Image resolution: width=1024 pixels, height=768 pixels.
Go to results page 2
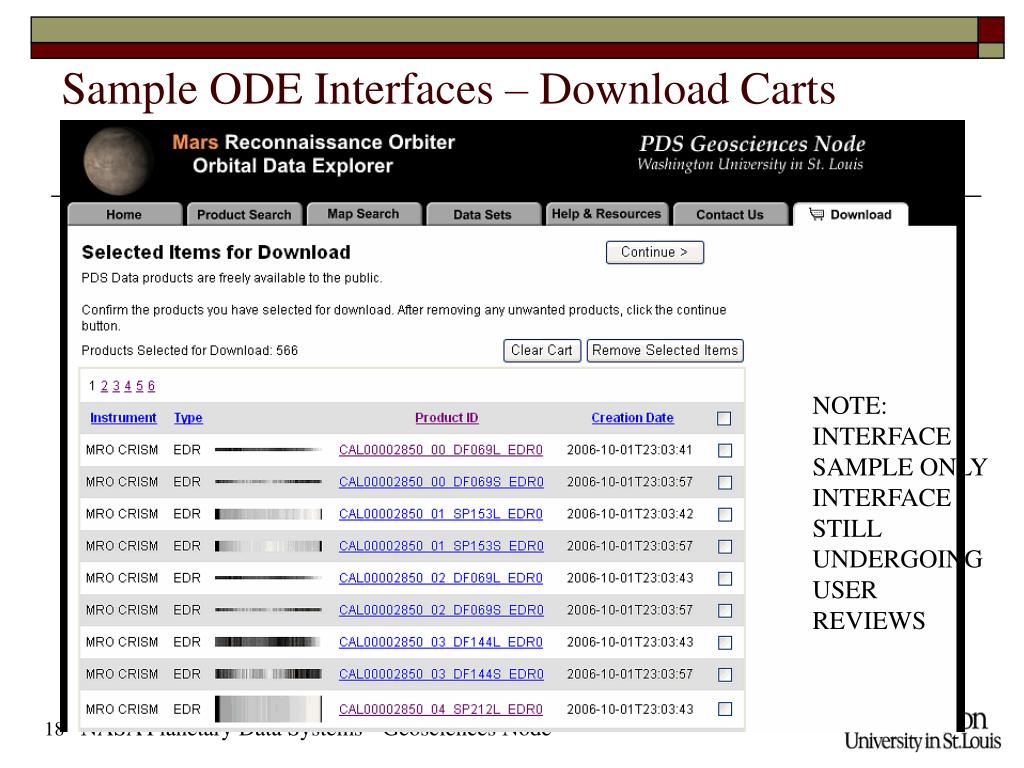coord(104,386)
